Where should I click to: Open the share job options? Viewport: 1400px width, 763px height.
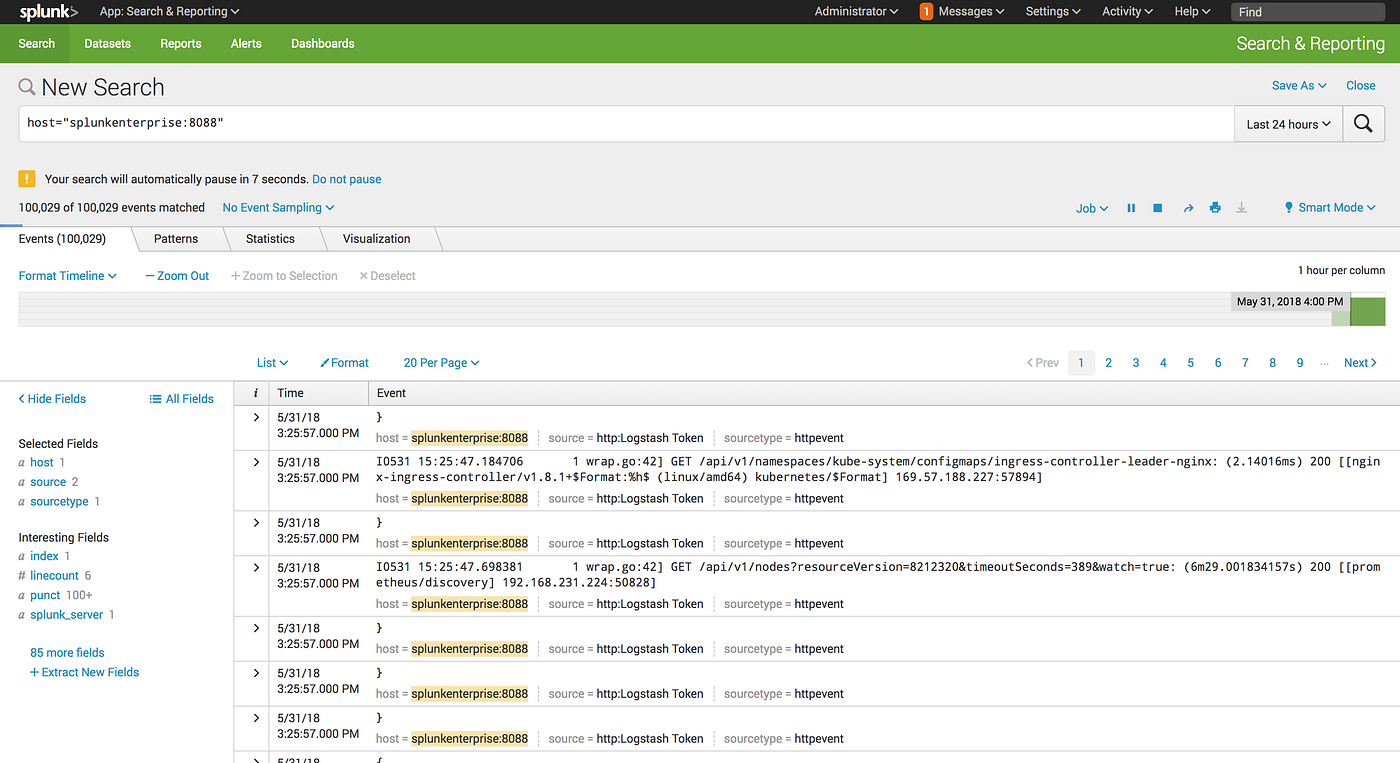(1188, 207)
